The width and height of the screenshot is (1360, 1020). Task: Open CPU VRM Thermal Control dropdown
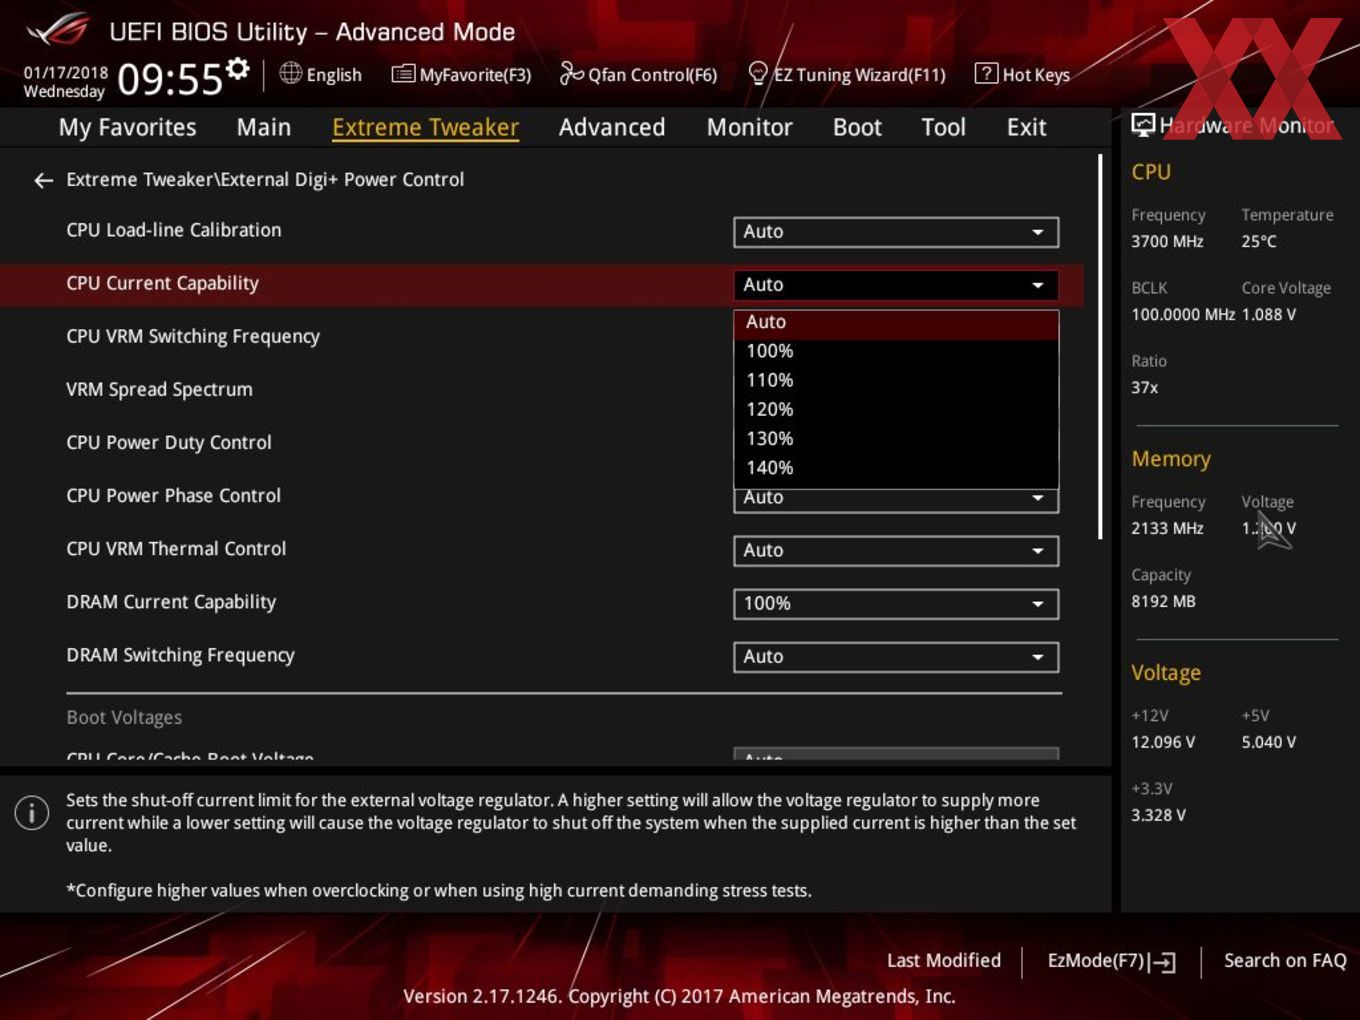tap(896, 551)
